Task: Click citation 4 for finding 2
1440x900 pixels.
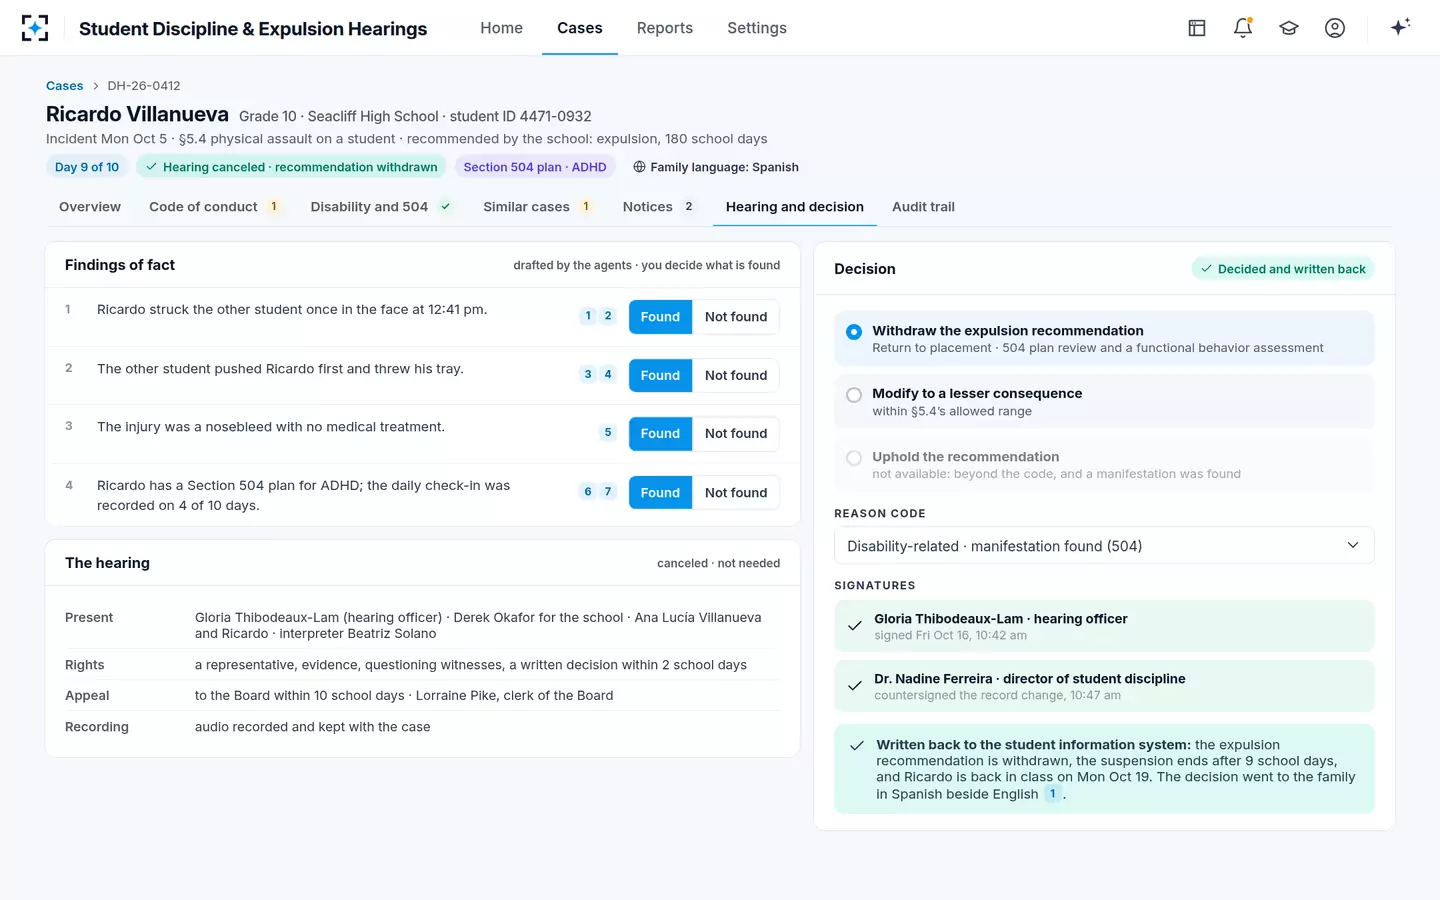Action: coord(608,375)
